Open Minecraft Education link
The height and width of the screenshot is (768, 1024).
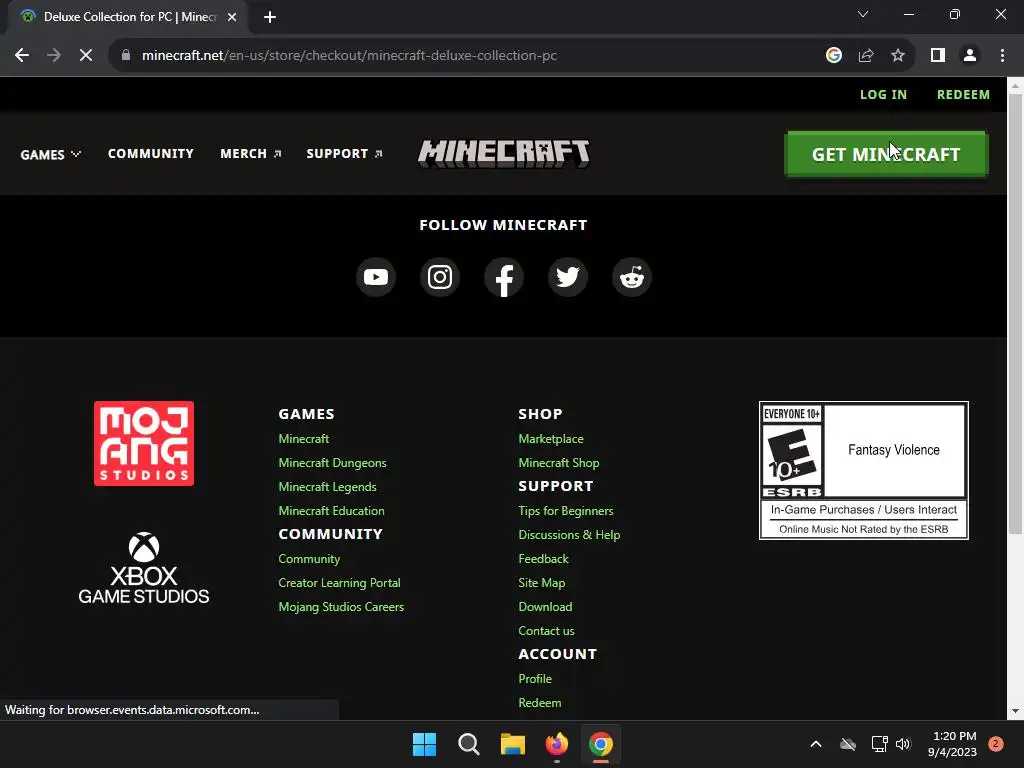click(331, 511)
